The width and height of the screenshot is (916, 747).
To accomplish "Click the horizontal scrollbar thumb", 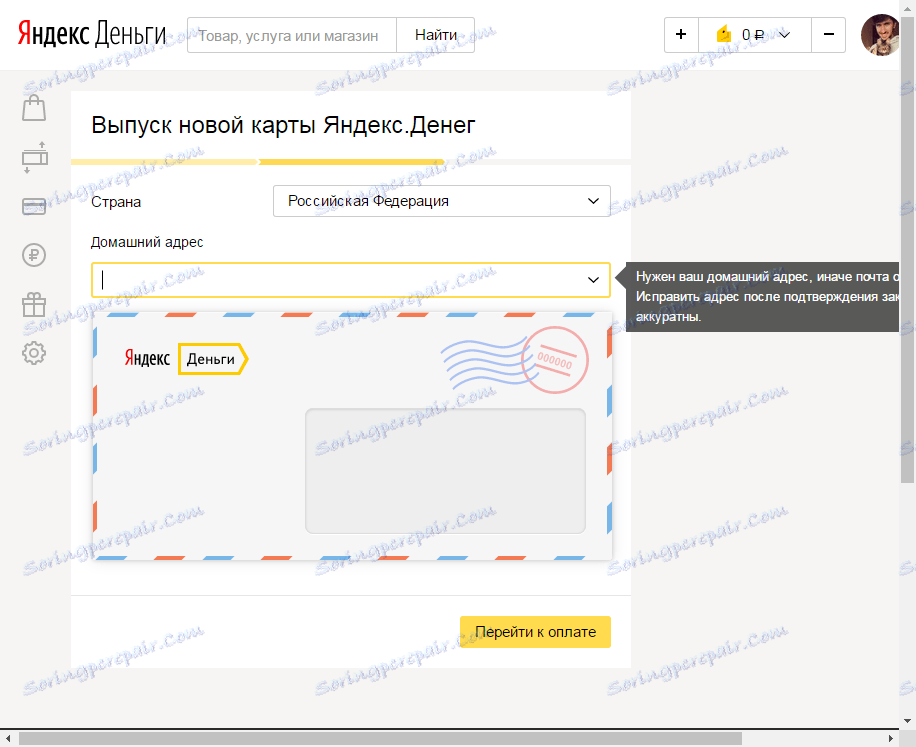I will pos(380,739).
